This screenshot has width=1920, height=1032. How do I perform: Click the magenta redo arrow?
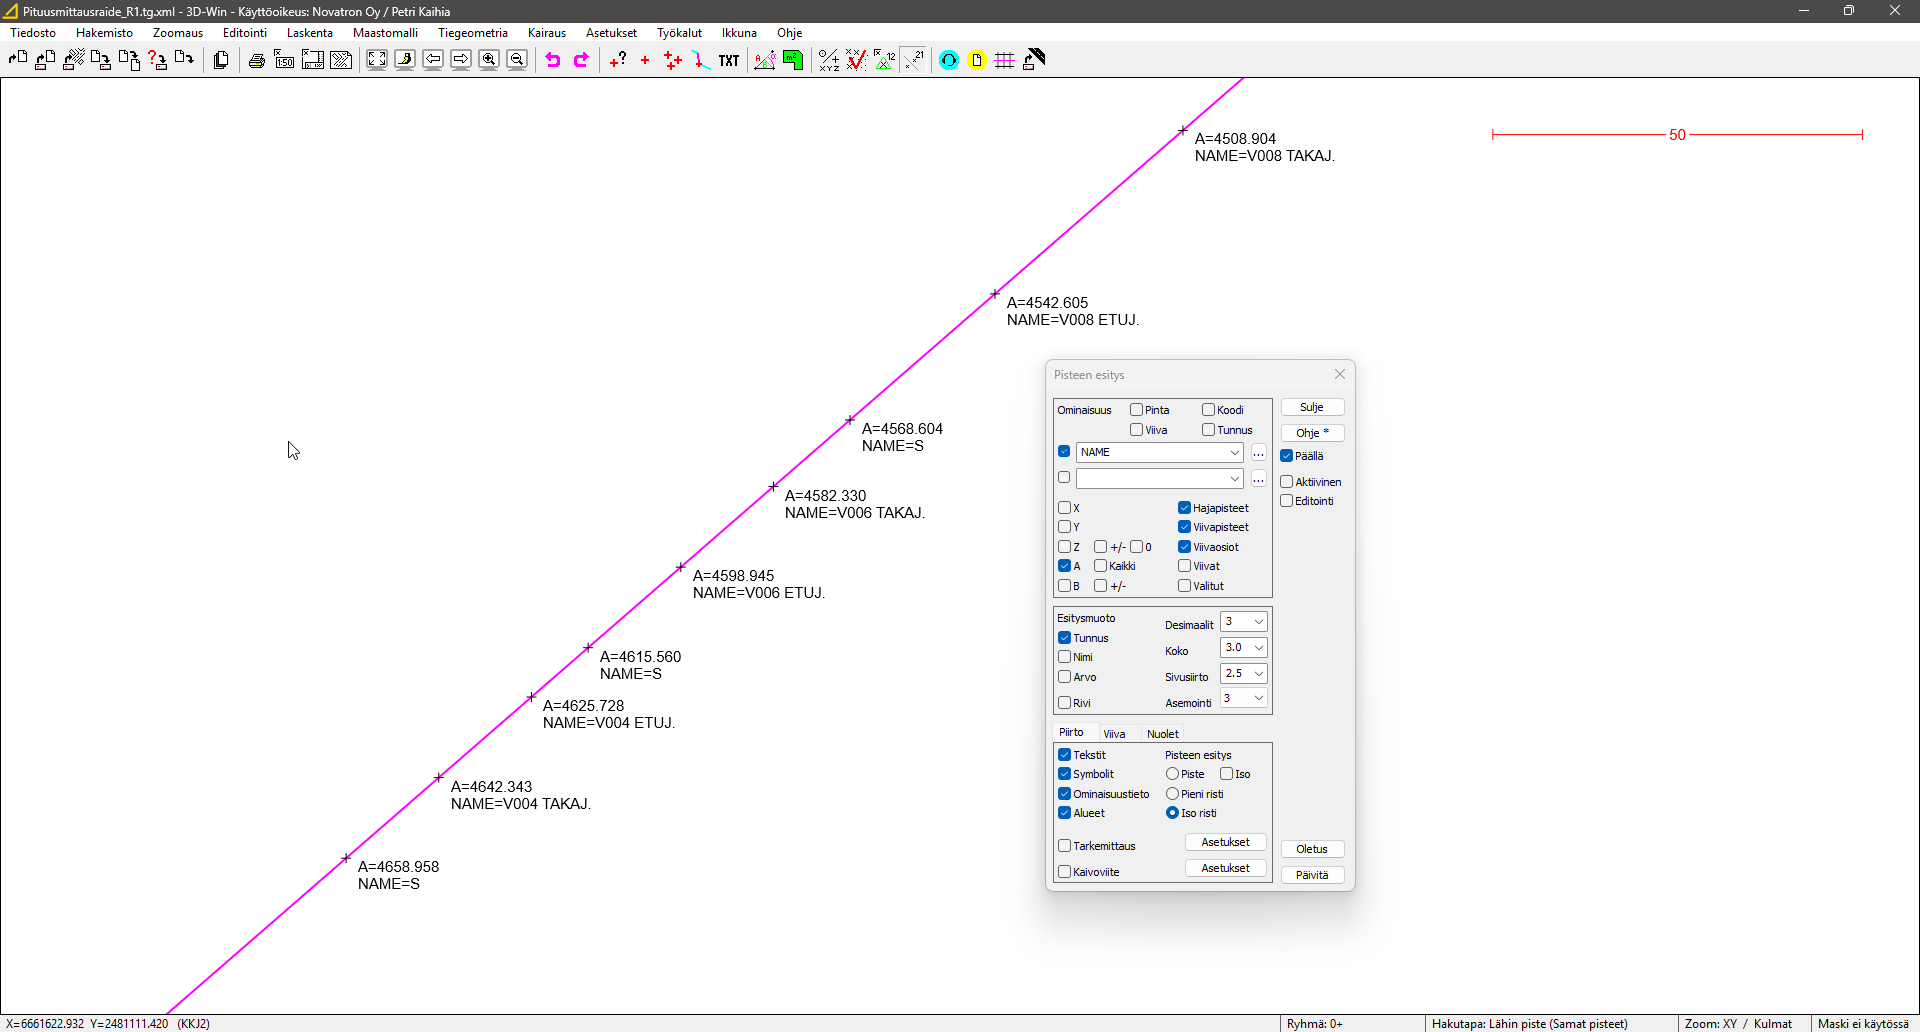tap(581, 61)
